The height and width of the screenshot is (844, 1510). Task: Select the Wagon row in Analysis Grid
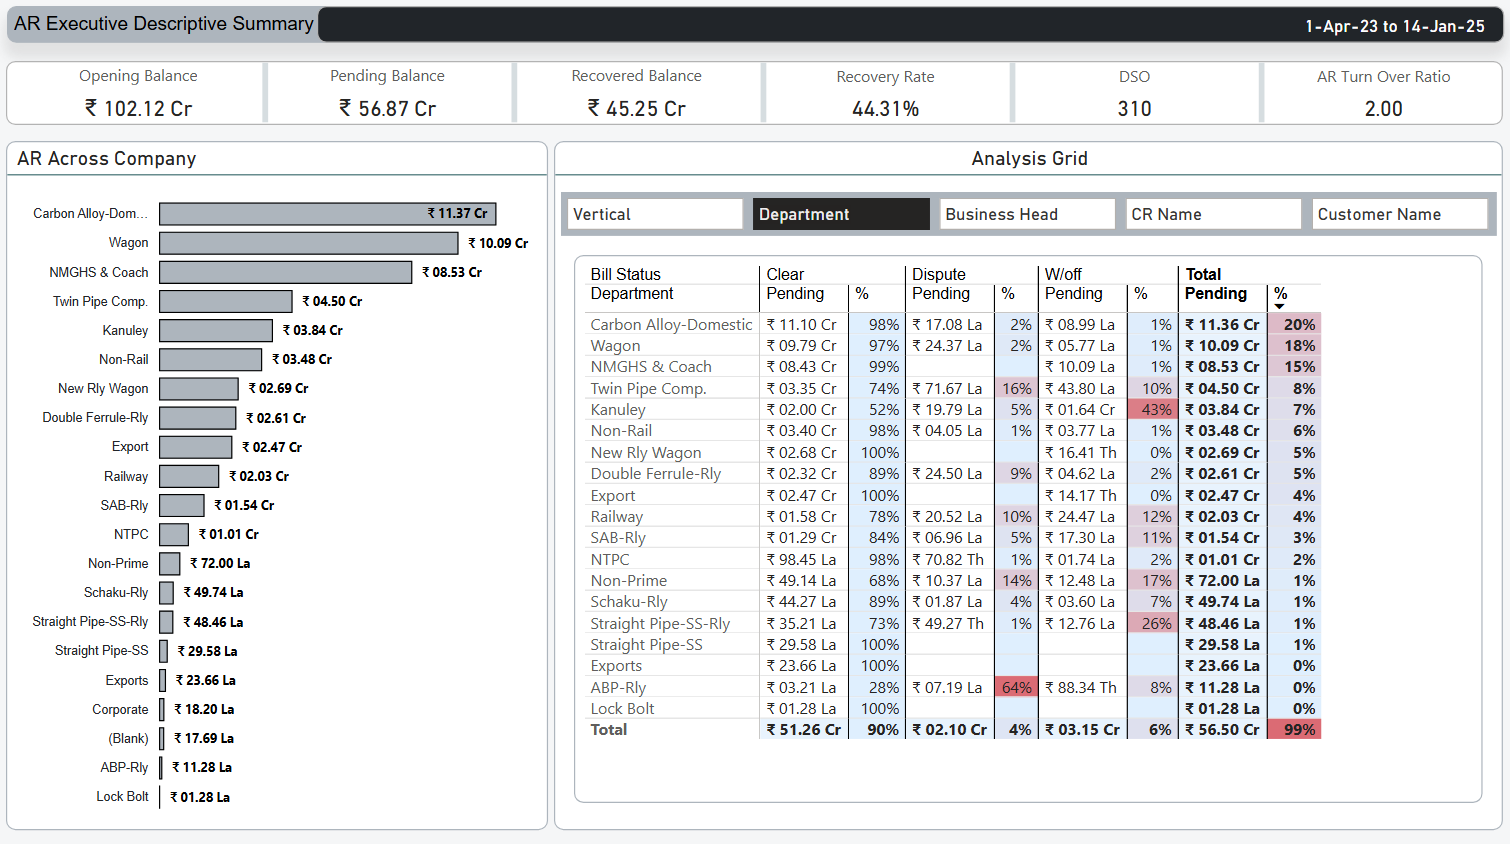tap(954, 345)
